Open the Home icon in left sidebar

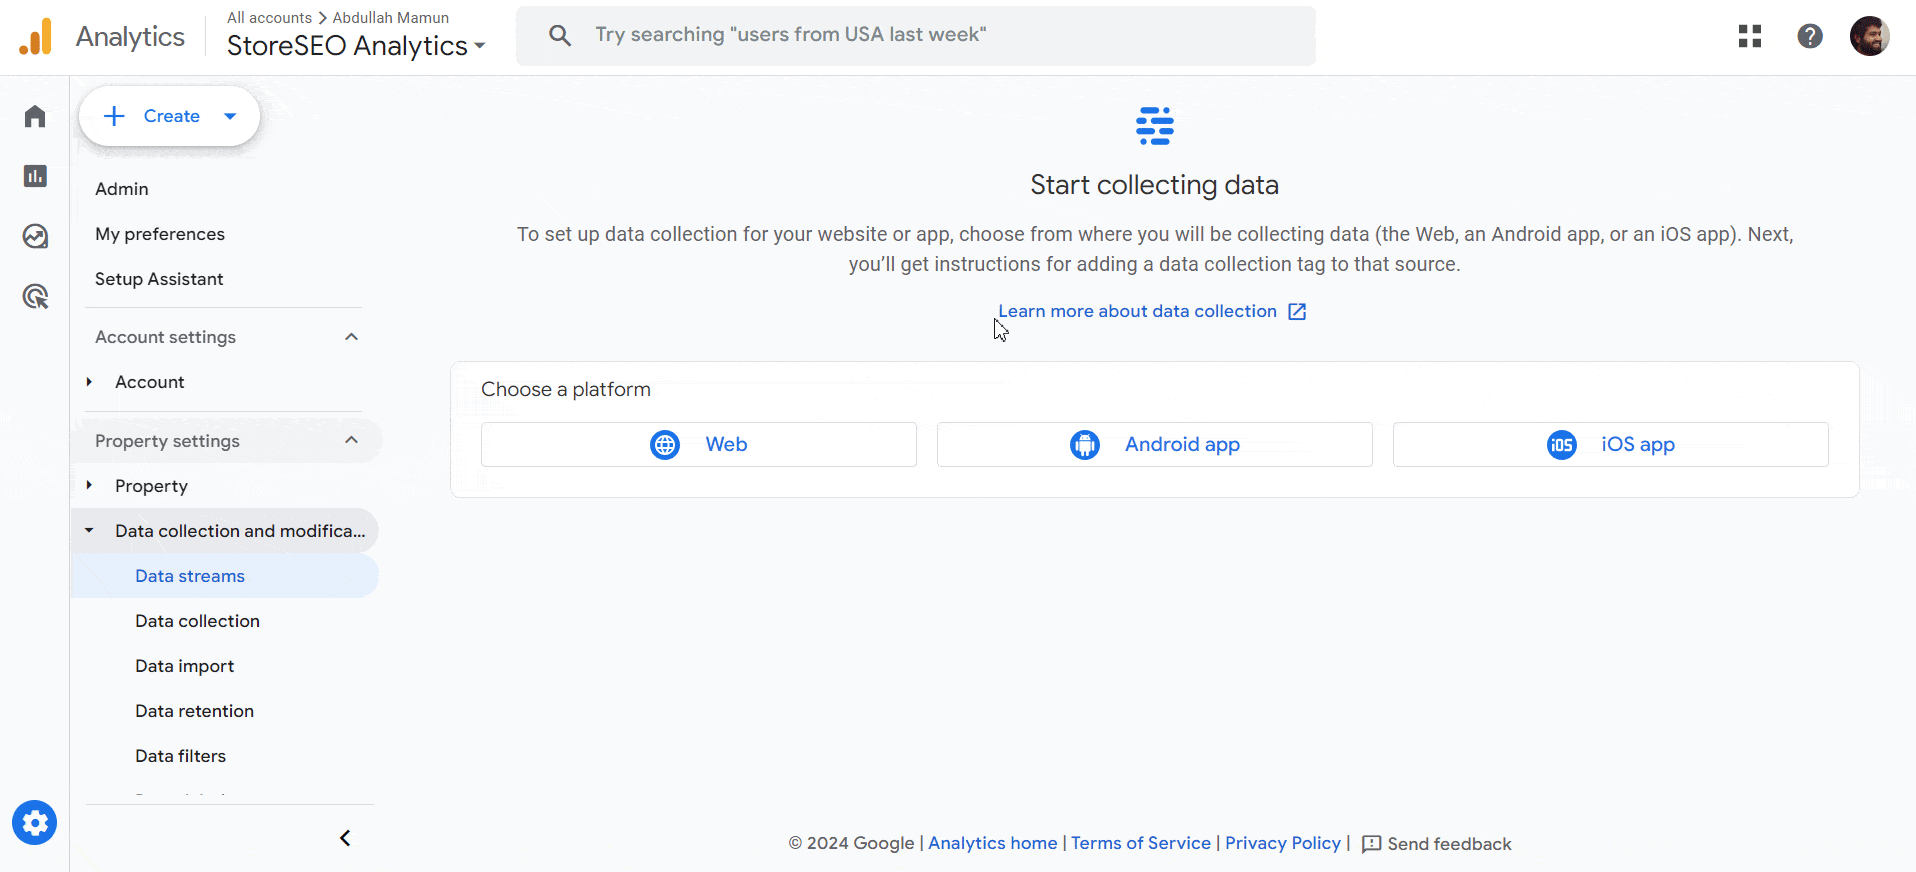point(34,116)
